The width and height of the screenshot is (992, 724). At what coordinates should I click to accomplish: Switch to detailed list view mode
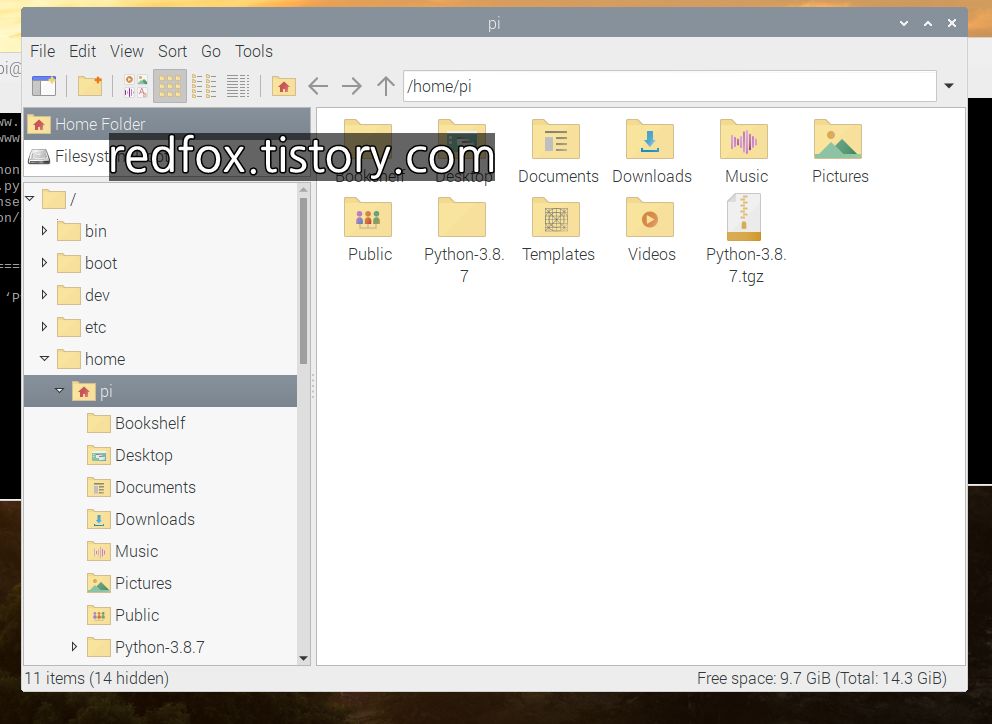pyautogui.click(x=238, y=85)
